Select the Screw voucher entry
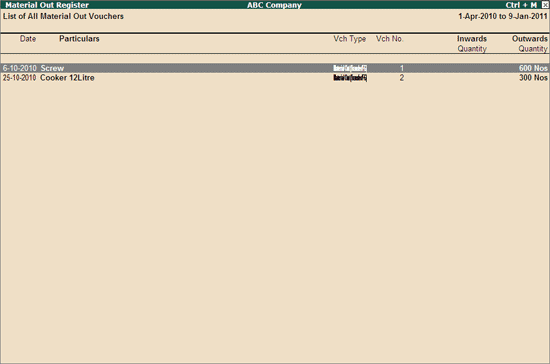550x364 pixels. (x=275, y=68)
